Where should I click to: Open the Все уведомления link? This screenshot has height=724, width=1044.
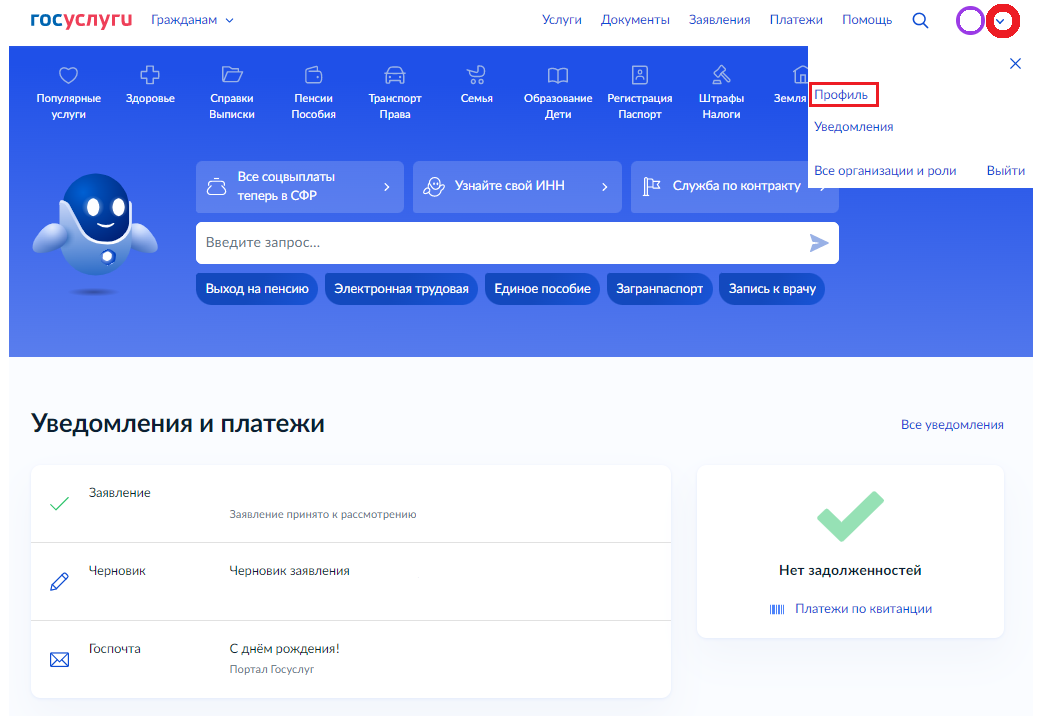[951, 425]
